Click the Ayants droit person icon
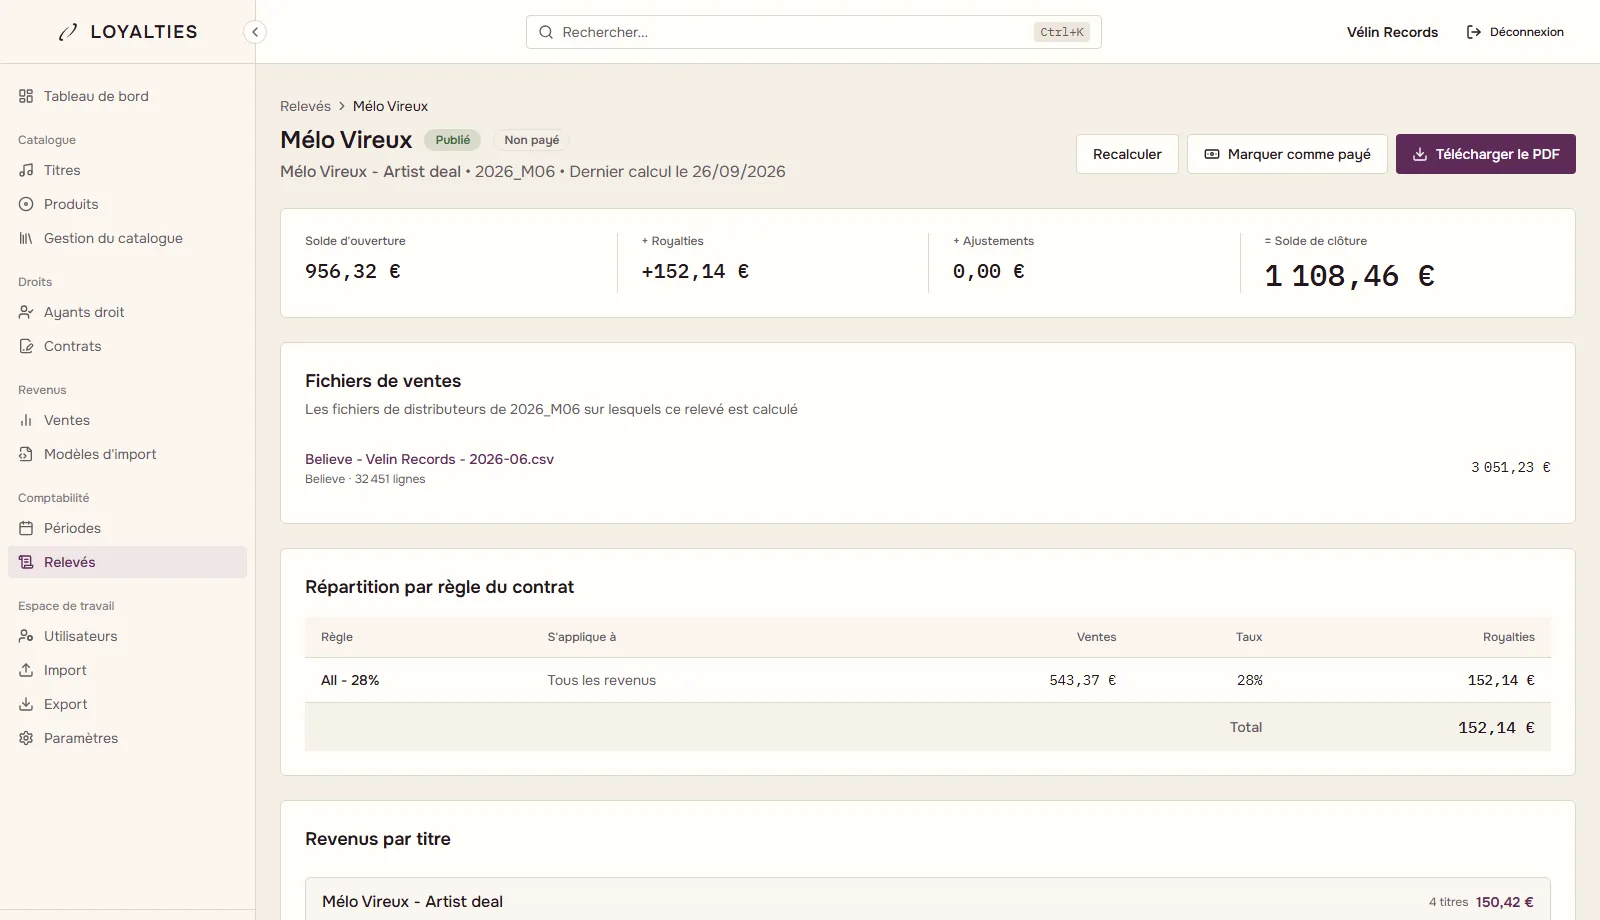Screen dimensions: 1600x920 coord(26,312)
